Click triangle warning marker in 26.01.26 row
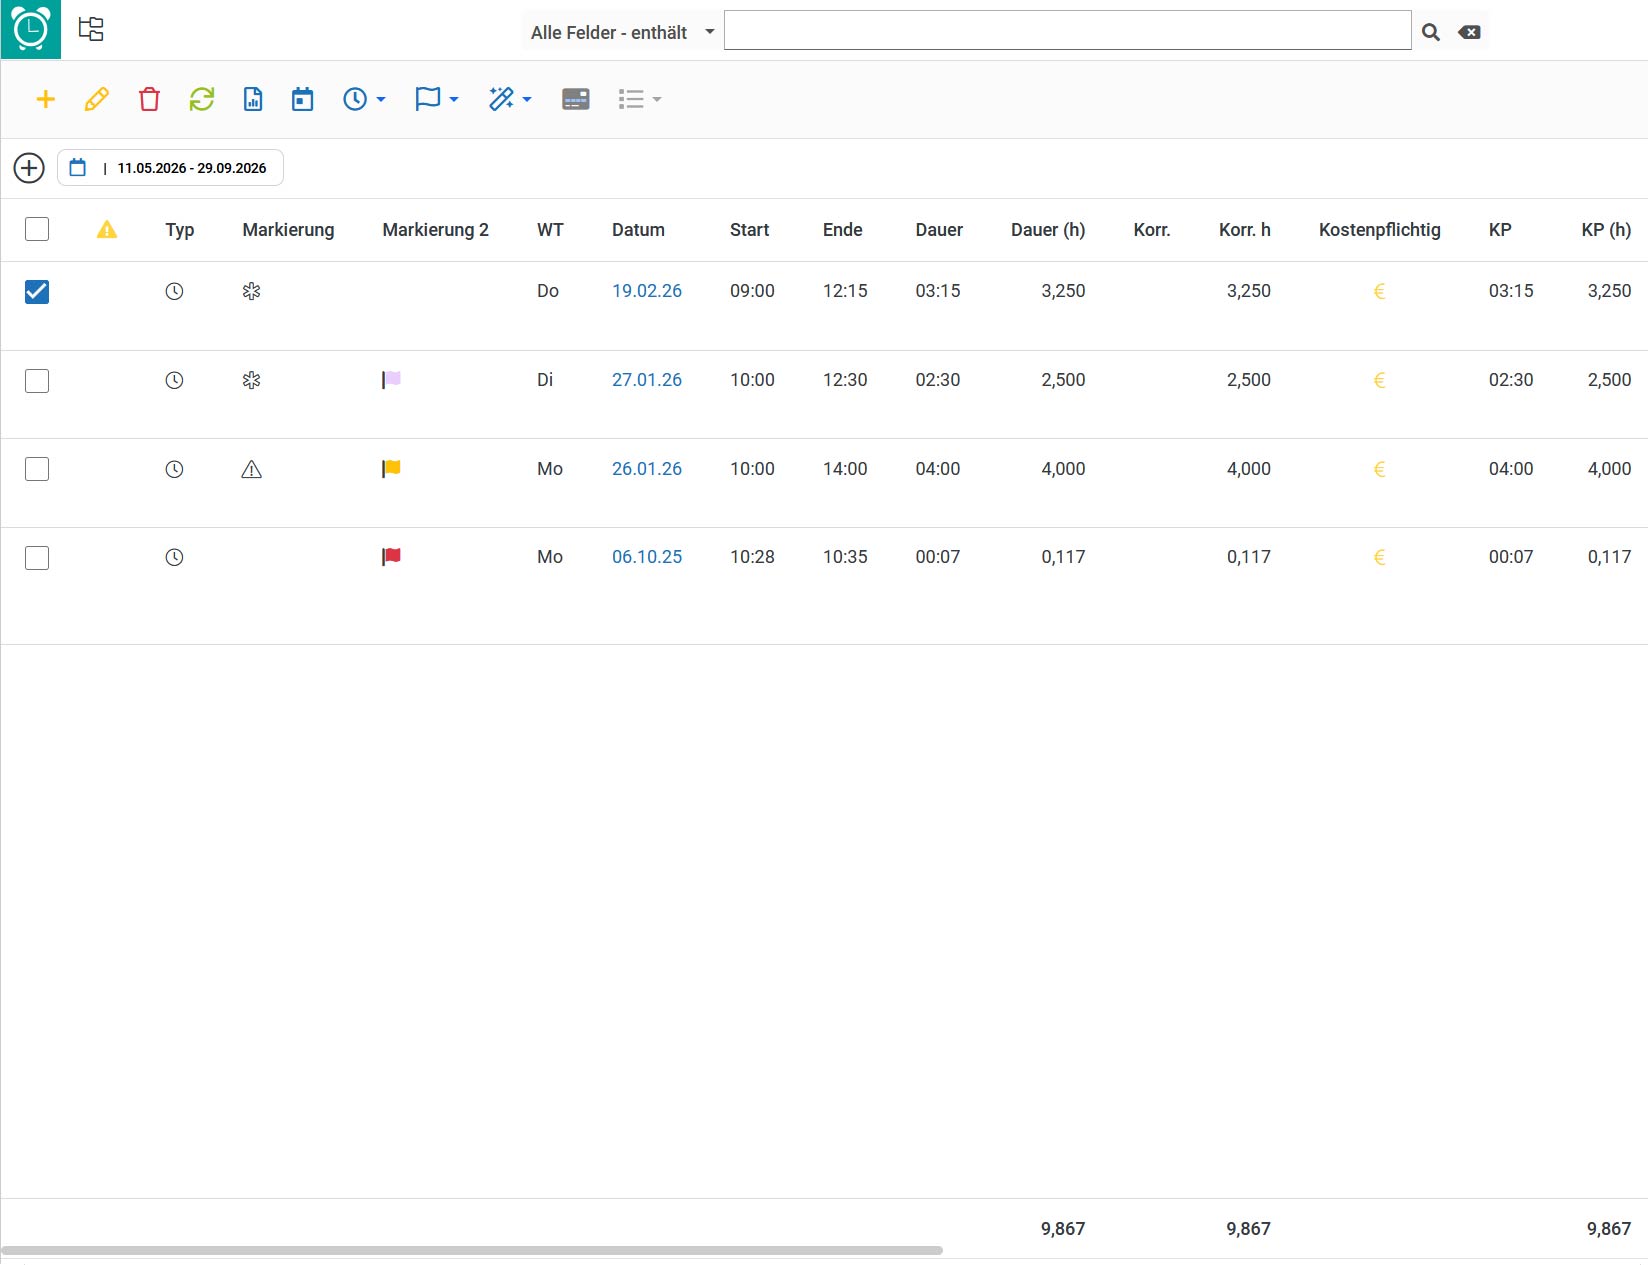 tap(252, 469)
